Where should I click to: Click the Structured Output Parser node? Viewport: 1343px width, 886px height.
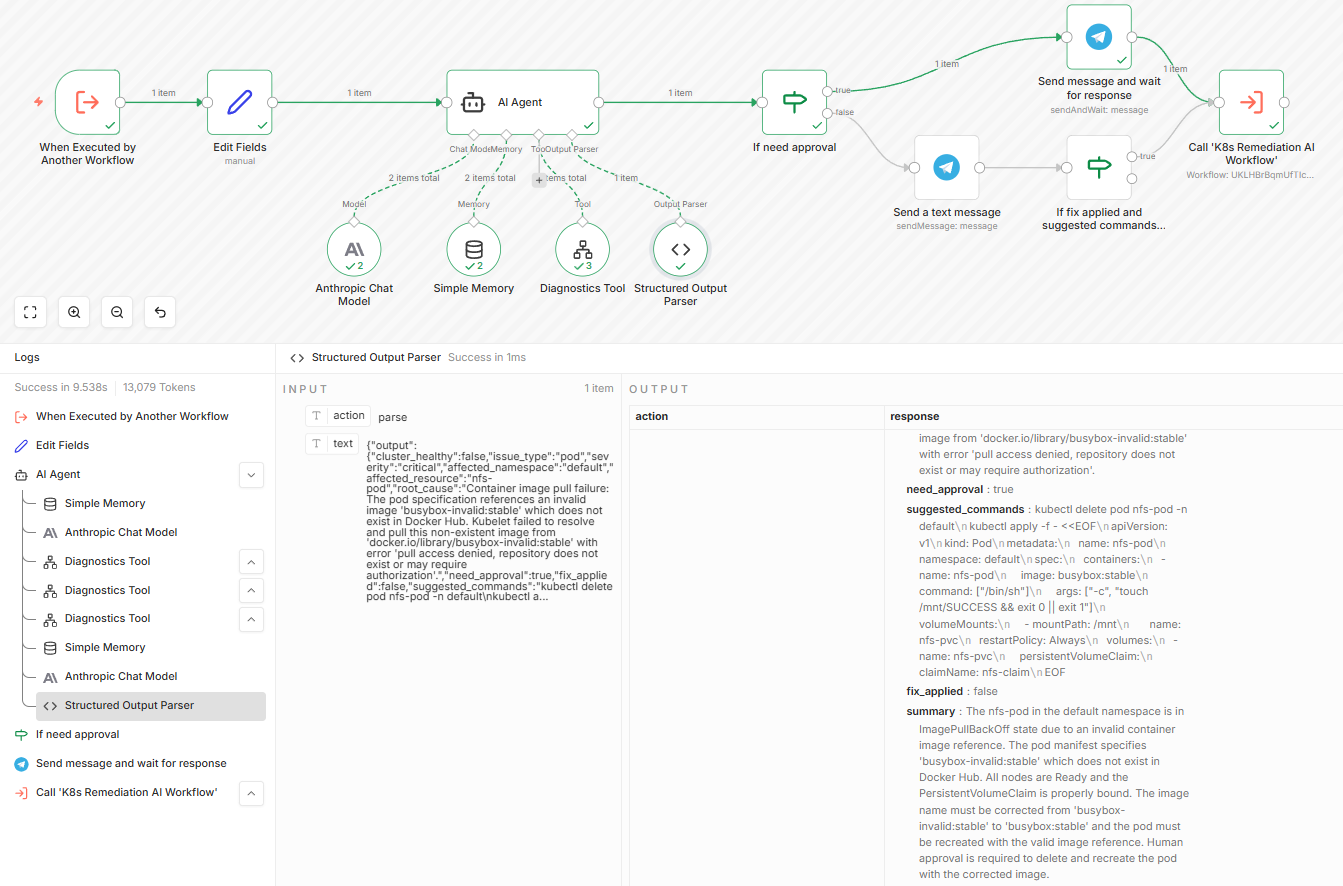click(x=681, y=249)
